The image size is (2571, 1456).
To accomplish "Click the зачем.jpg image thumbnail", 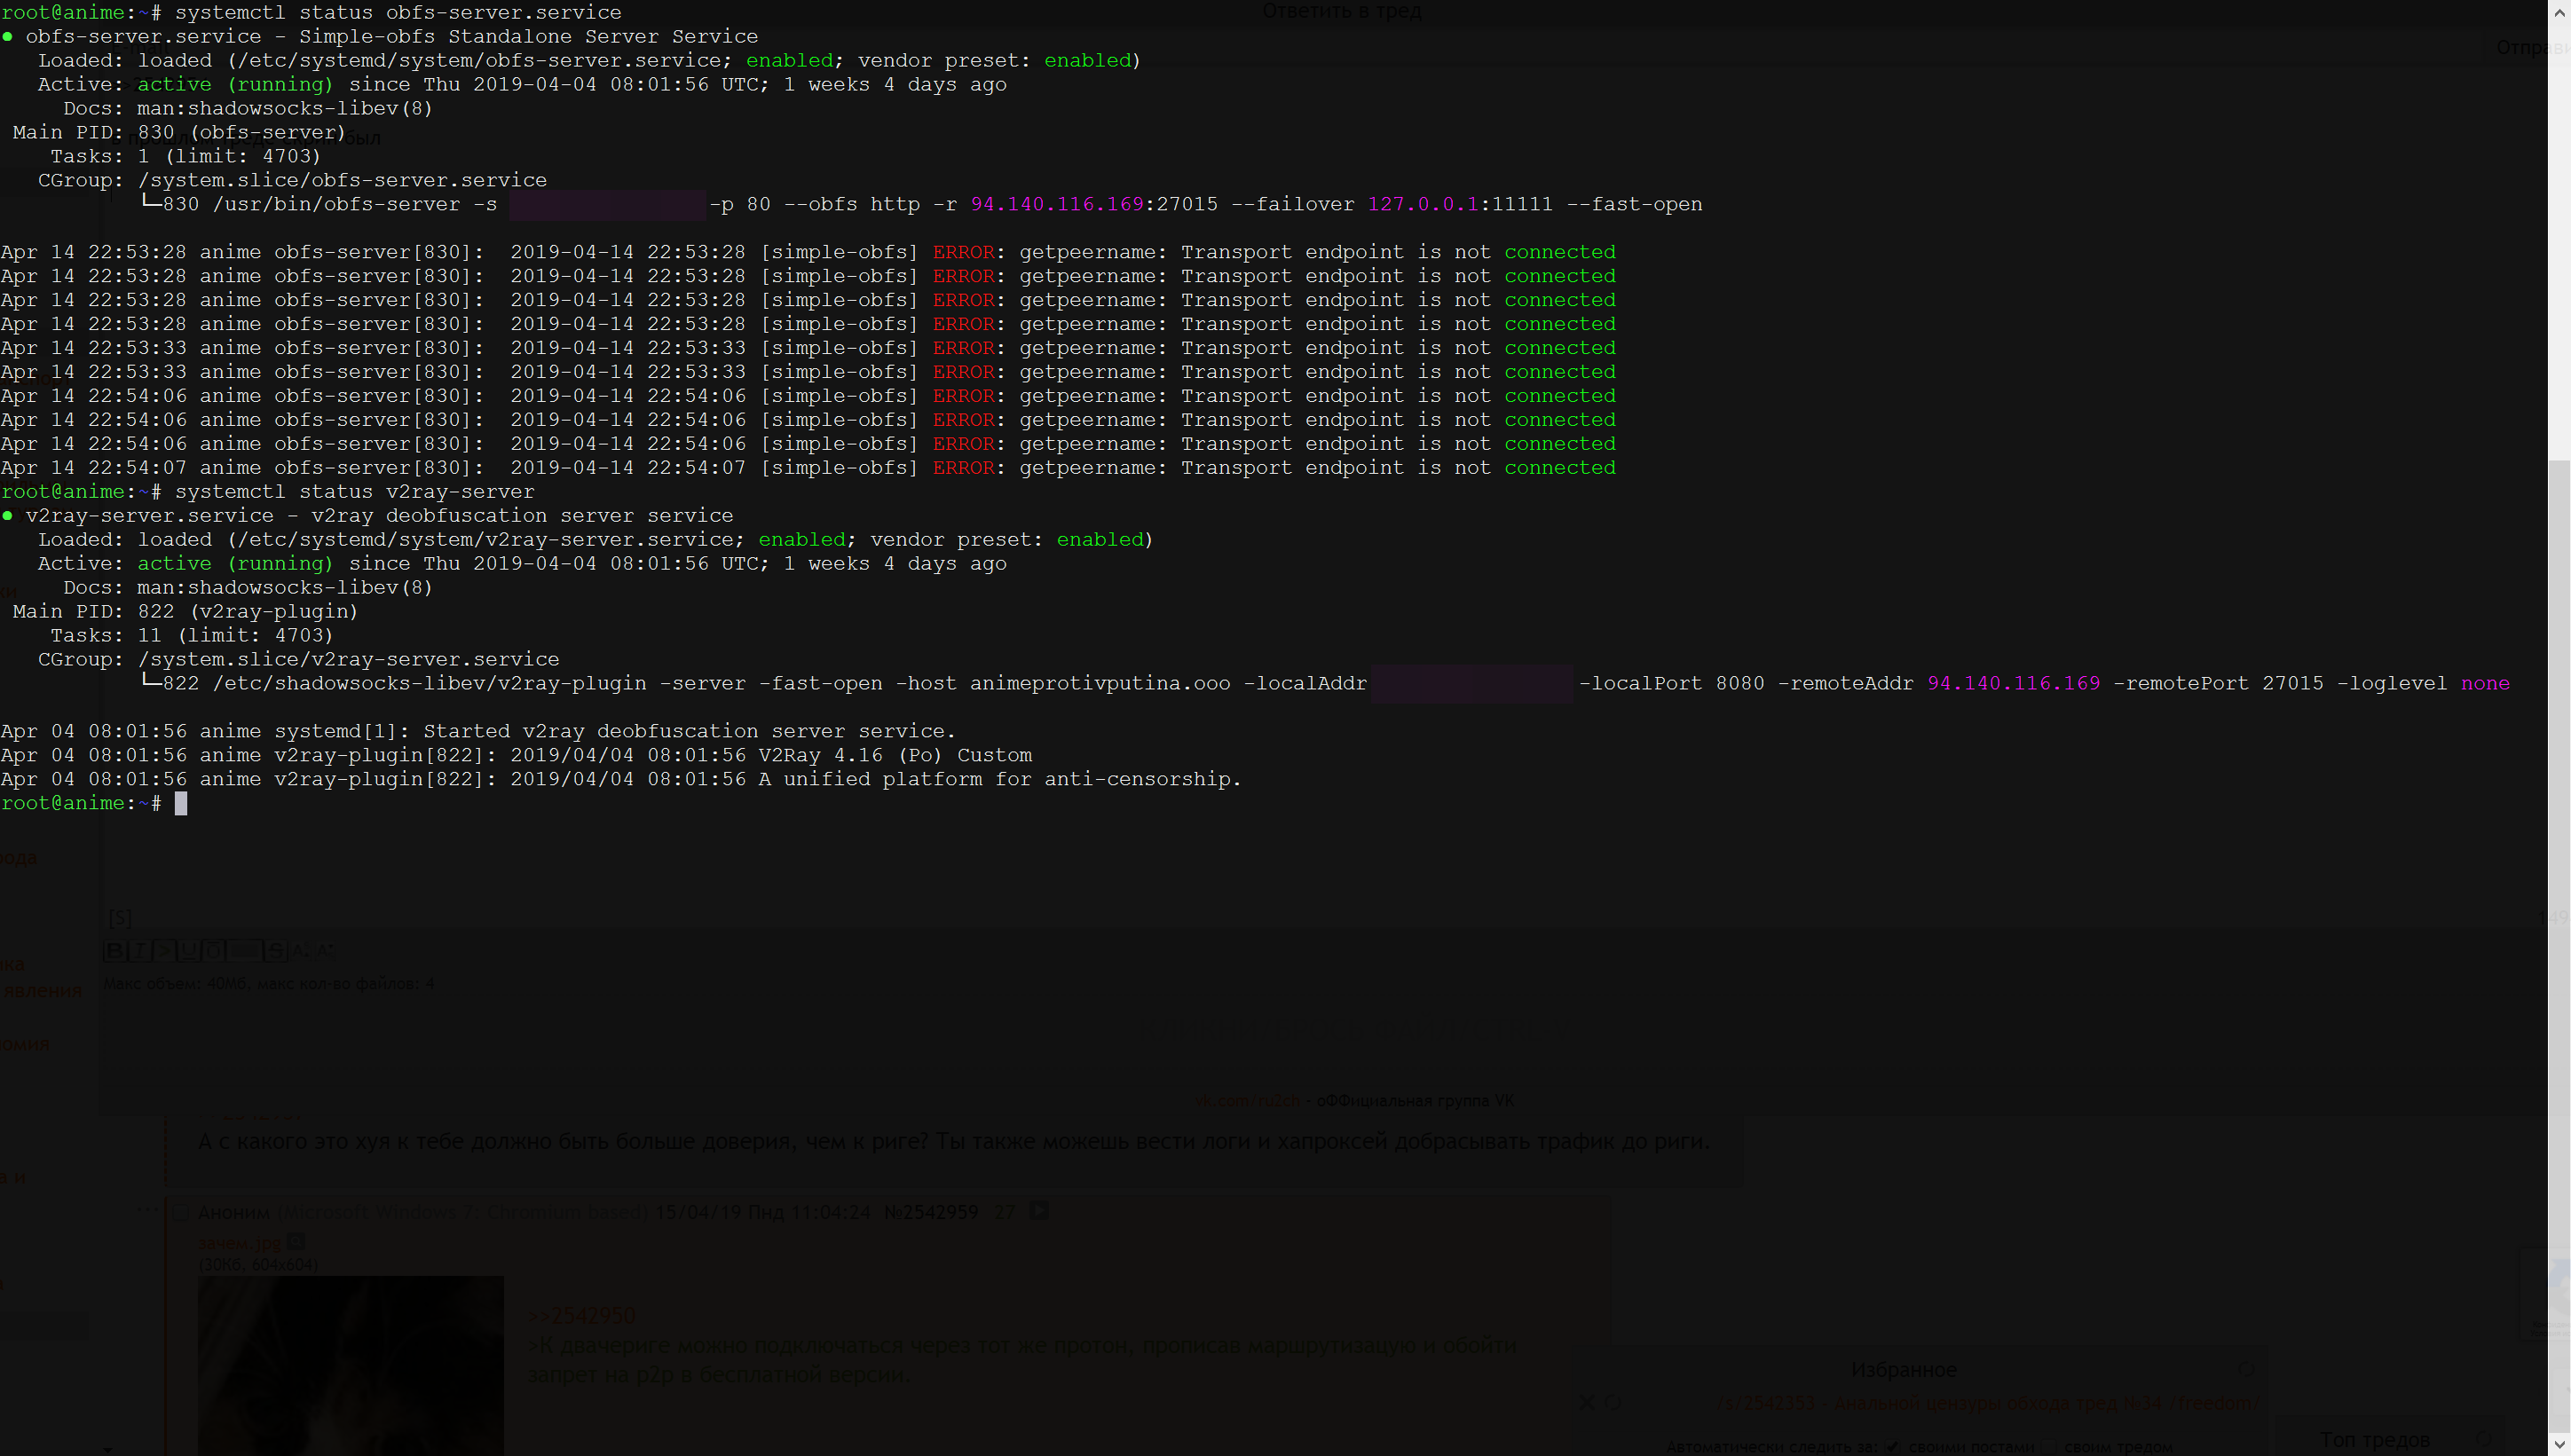I will pyautogui.click(x=350, y=1365).
